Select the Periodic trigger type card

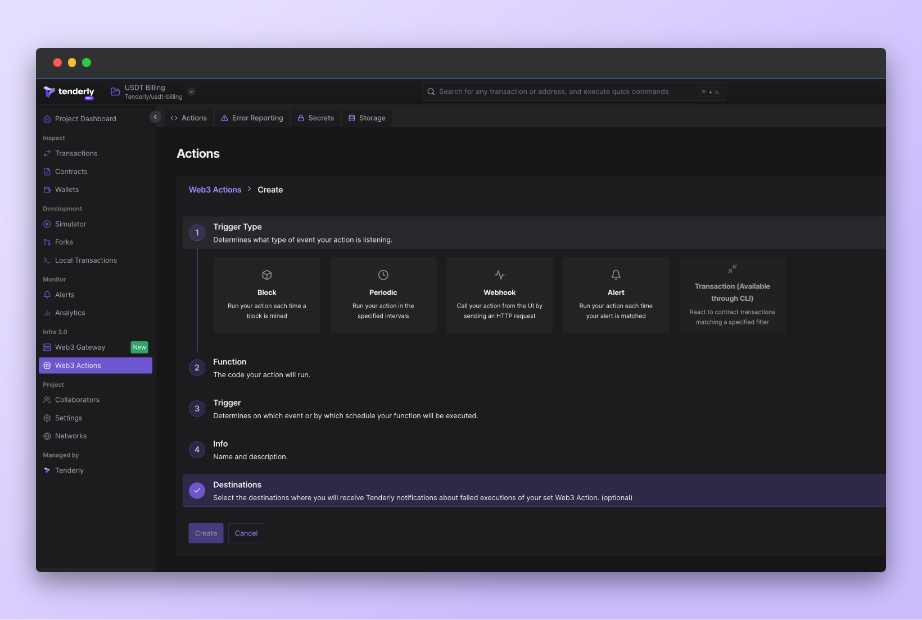pos(383,295)
